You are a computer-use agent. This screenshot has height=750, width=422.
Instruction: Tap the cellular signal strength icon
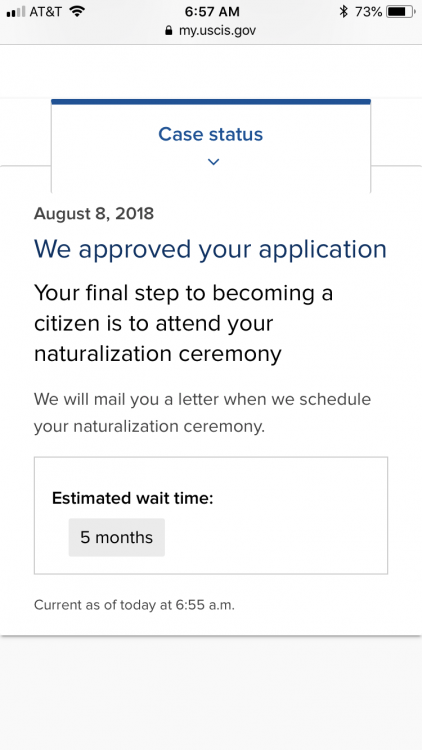tap(16, 11)
